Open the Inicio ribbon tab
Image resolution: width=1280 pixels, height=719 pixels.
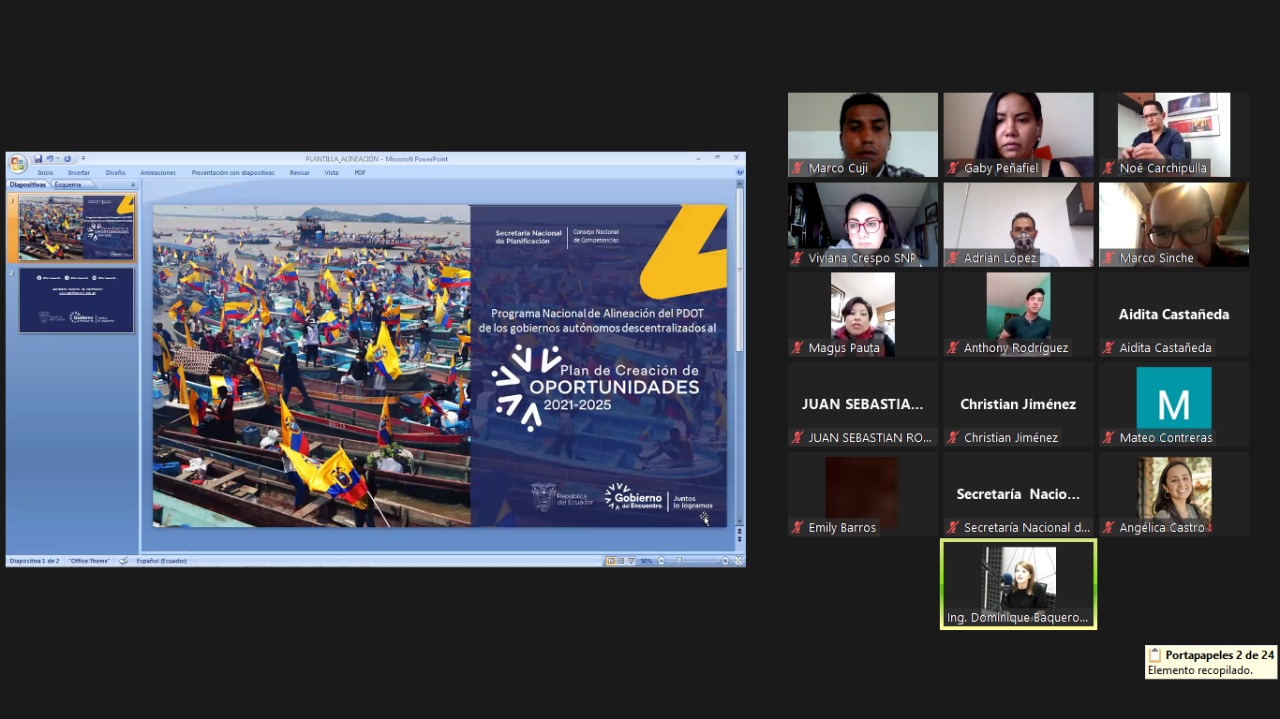pyautogui.click(x=45, y=173)
